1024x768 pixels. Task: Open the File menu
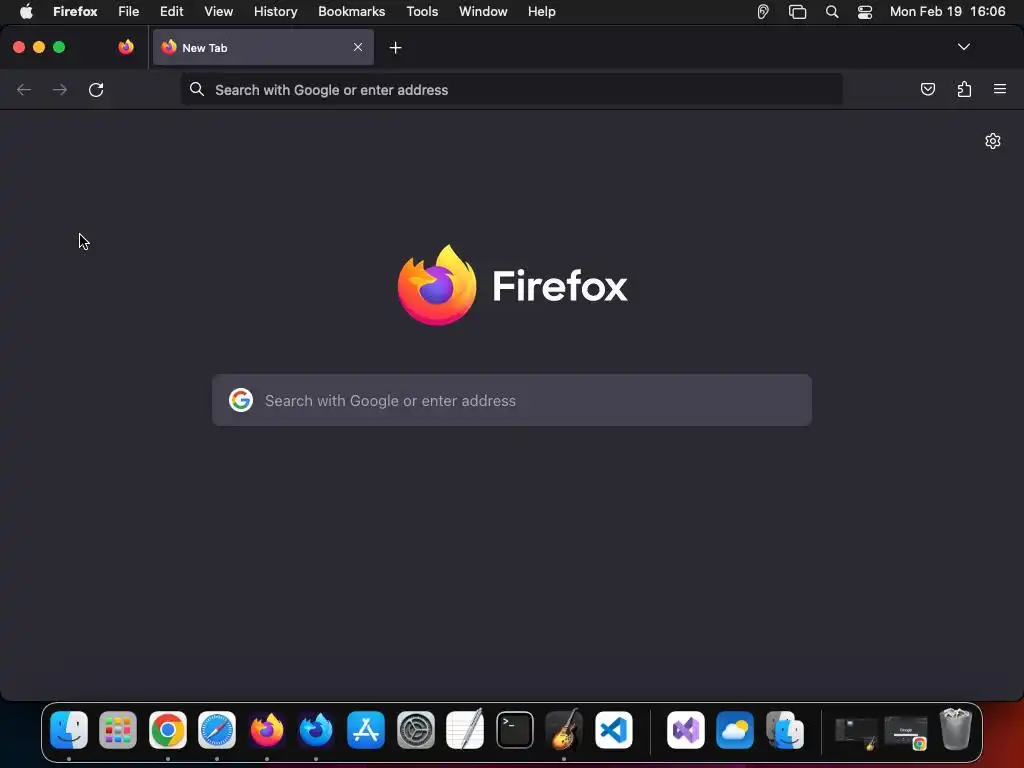coord(129,11)
